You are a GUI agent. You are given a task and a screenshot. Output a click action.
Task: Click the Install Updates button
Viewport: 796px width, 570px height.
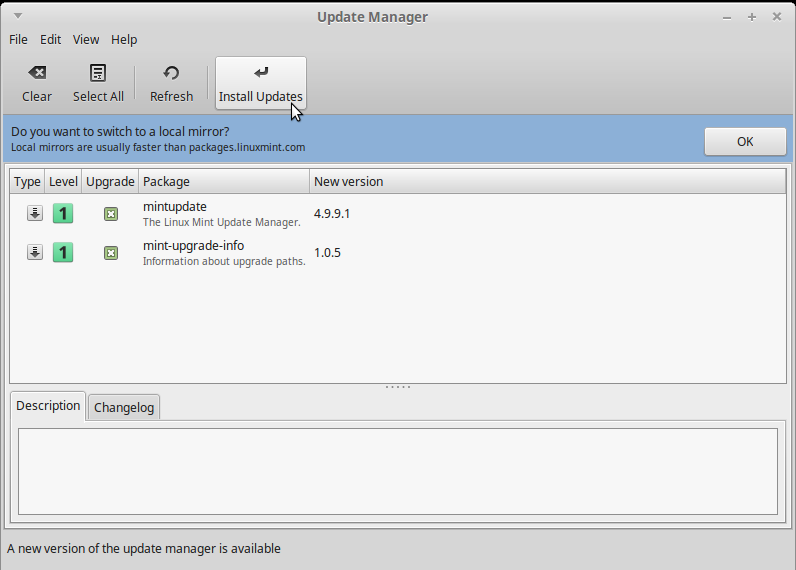(x=261, y=83)
